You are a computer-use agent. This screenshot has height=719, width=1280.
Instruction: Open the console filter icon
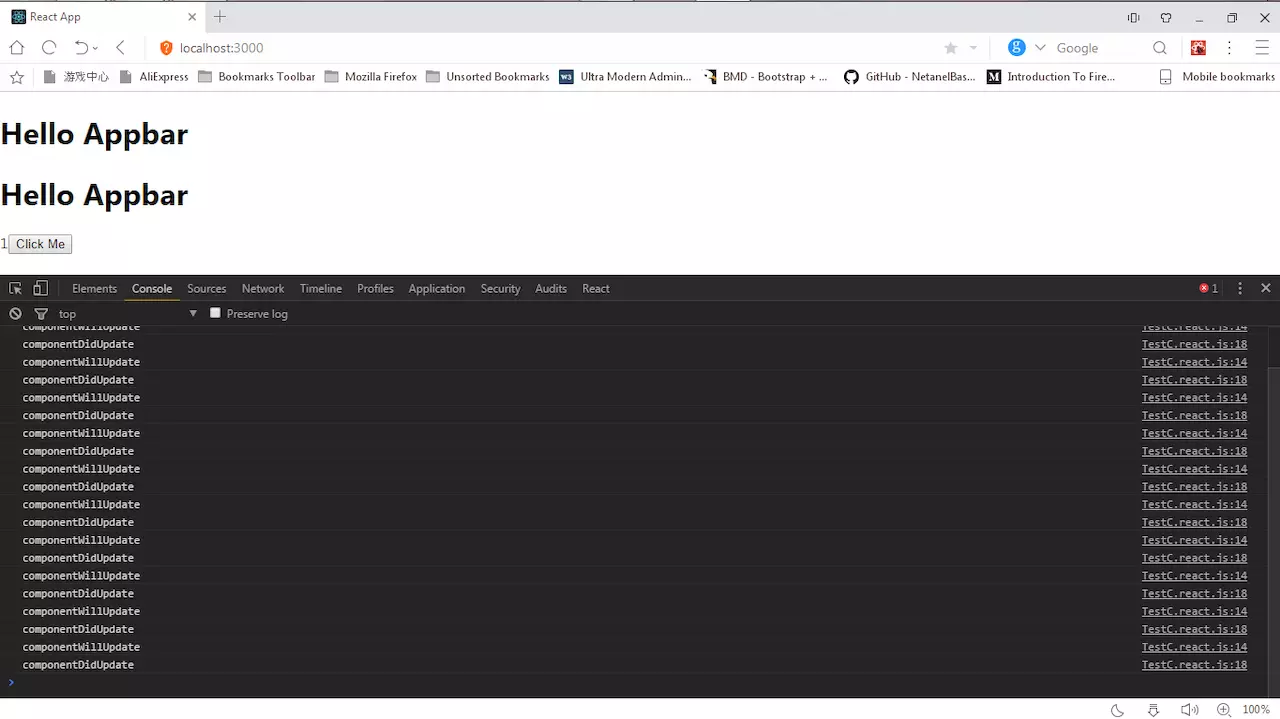(40, 313)
